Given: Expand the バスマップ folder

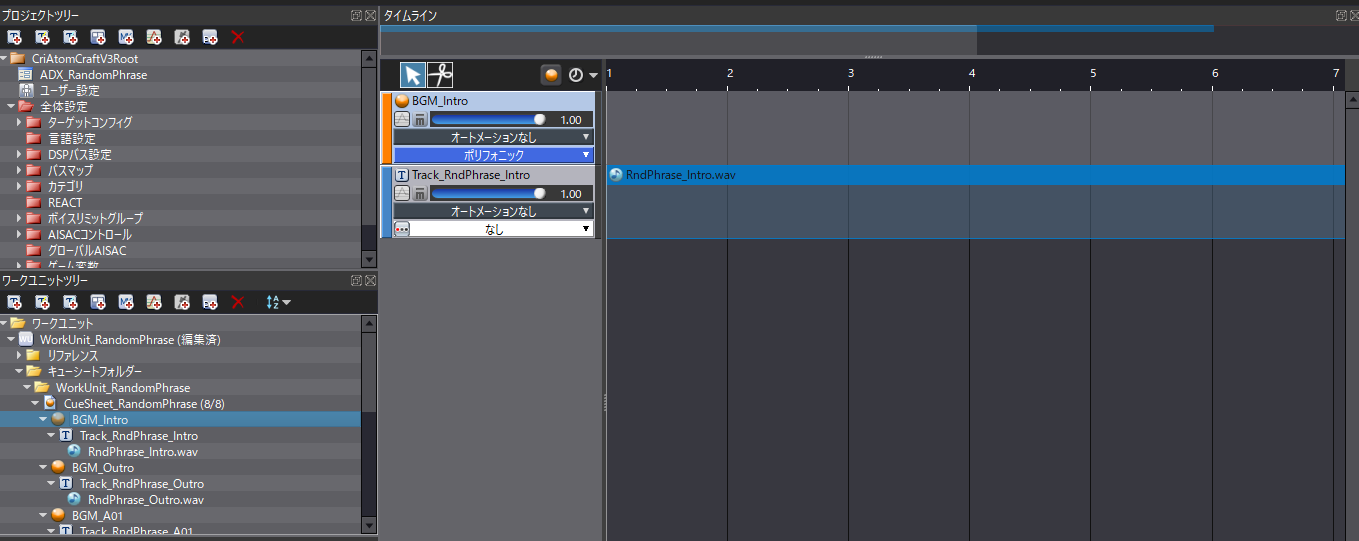Looking at the screenshot, I should click(19, 170).
